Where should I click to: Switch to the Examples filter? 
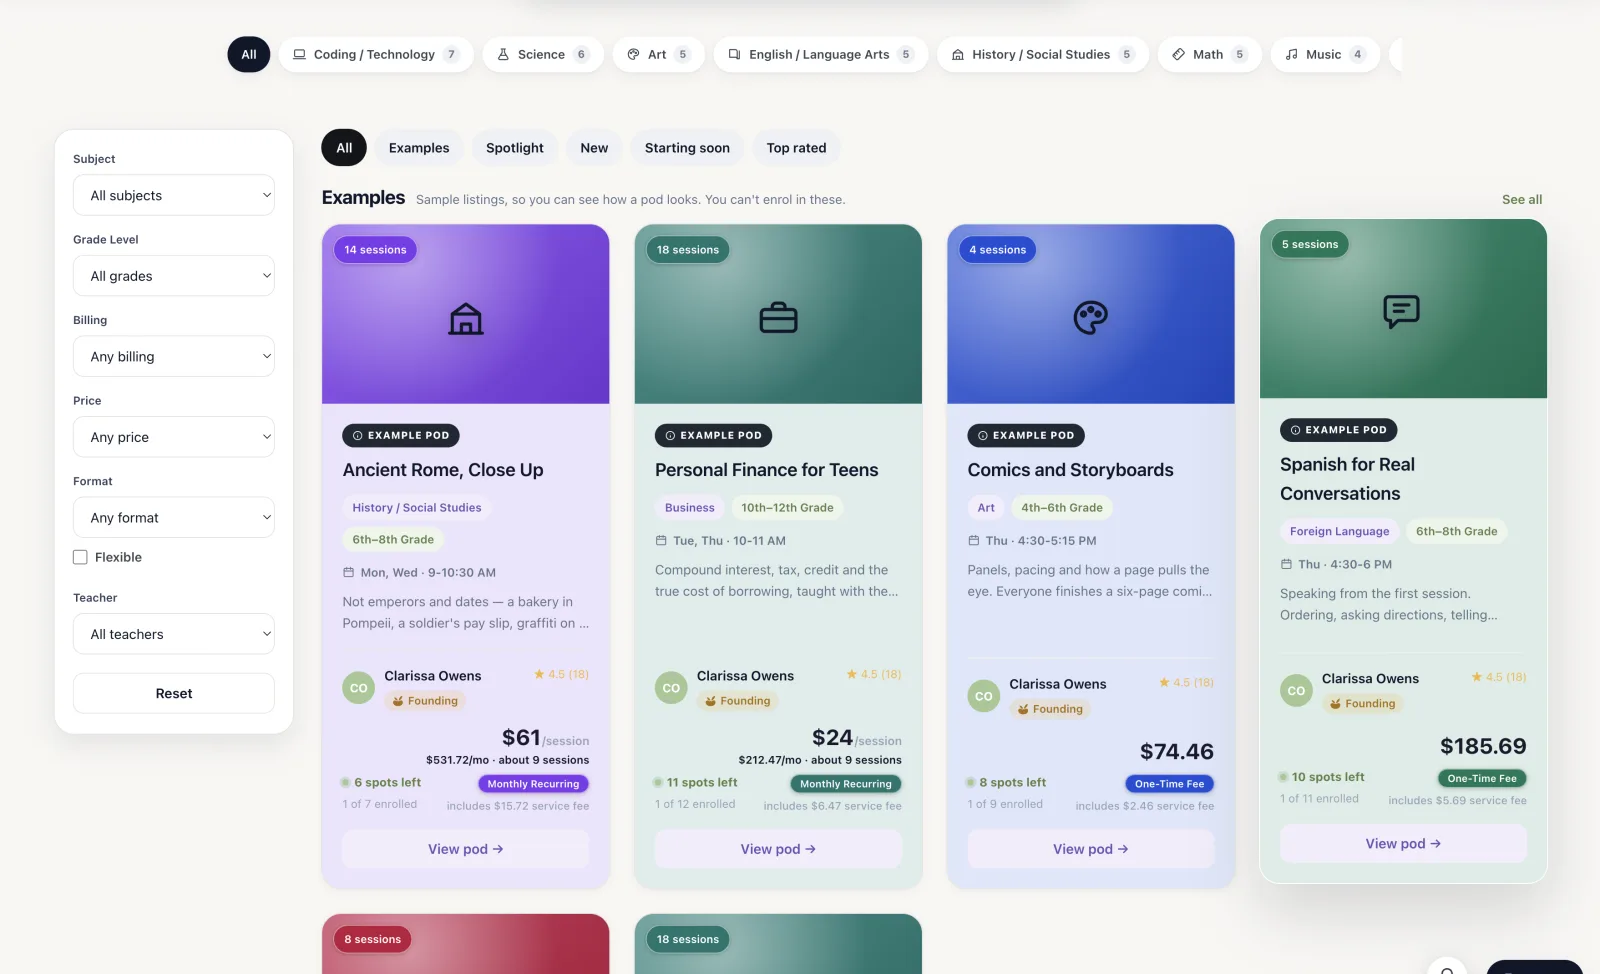[x=419, y=148]
